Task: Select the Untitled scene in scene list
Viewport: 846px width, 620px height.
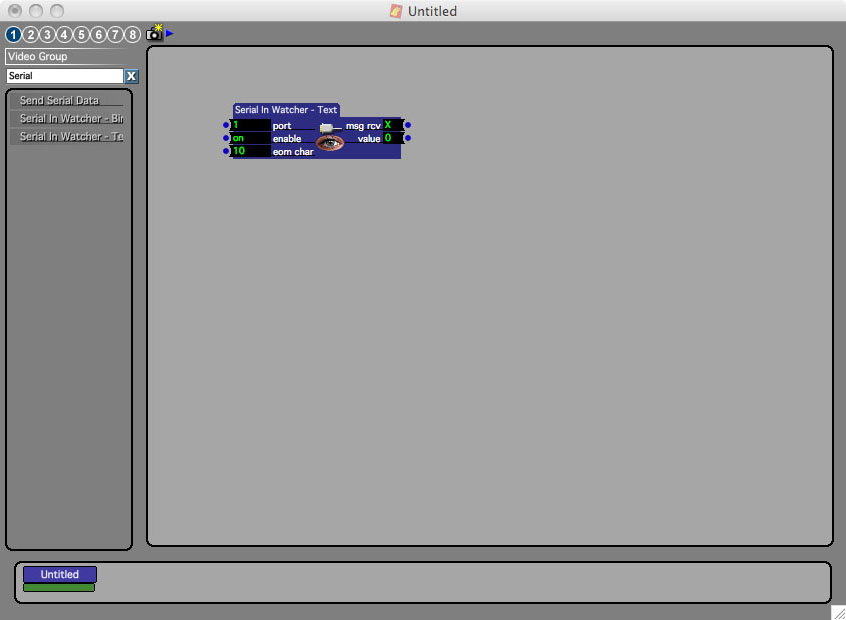Action: coord(60,575)
